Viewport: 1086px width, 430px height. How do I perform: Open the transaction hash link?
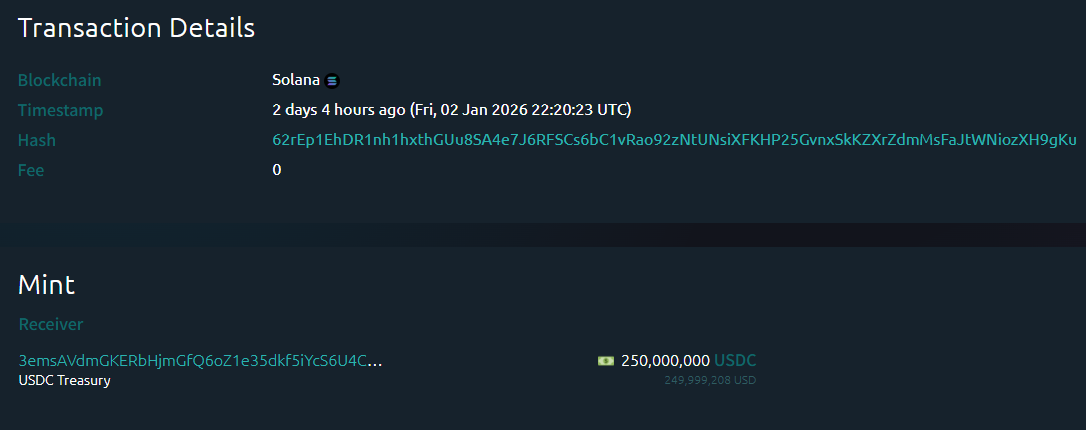coord(674,140)
